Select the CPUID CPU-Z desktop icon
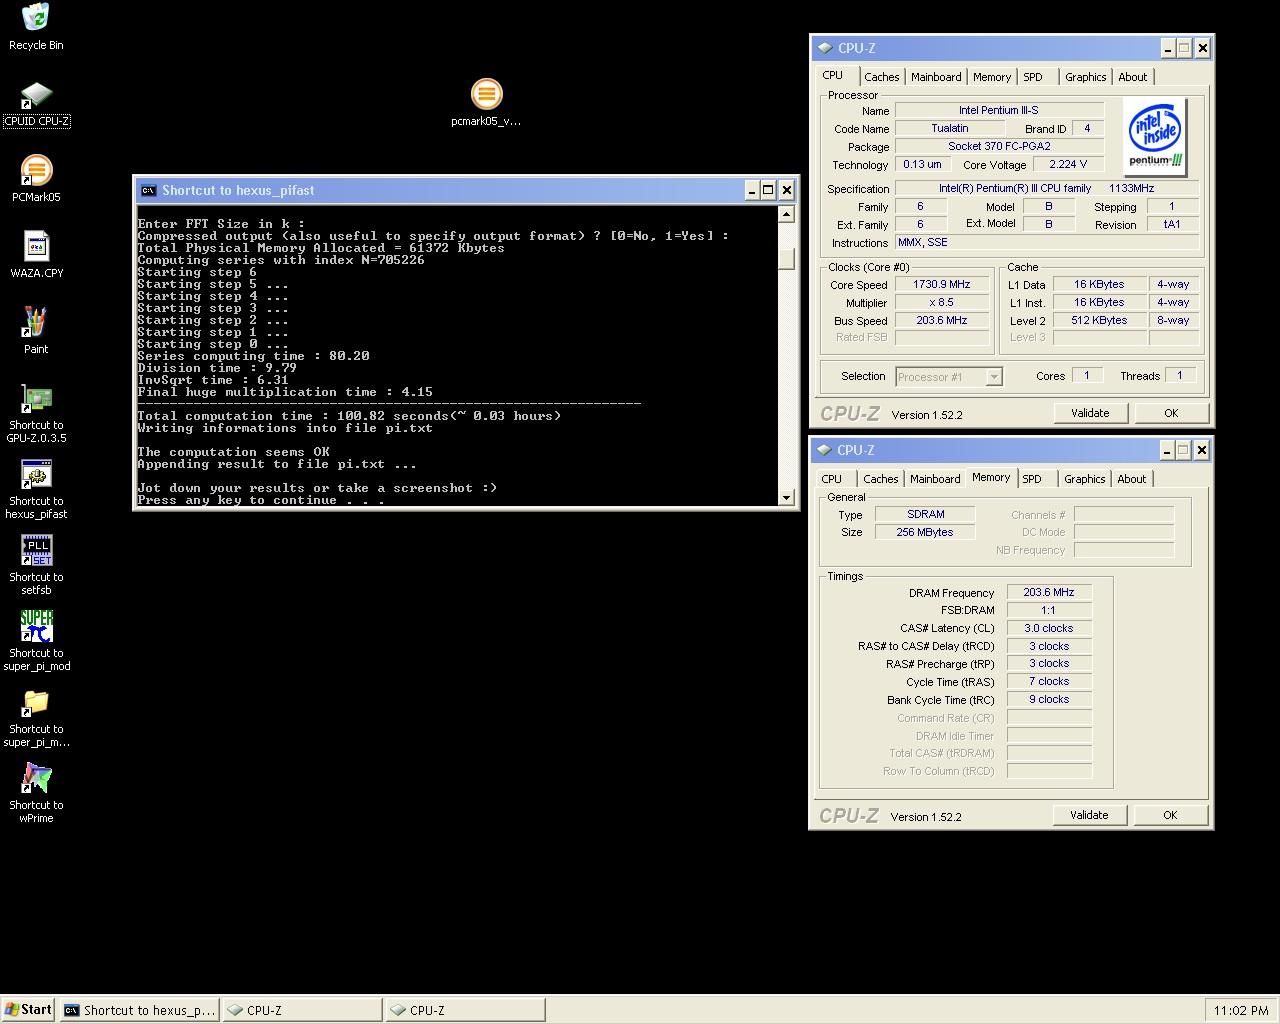Image resolution: width=1280 pixels, height=1024 pixels. [36, 96]
